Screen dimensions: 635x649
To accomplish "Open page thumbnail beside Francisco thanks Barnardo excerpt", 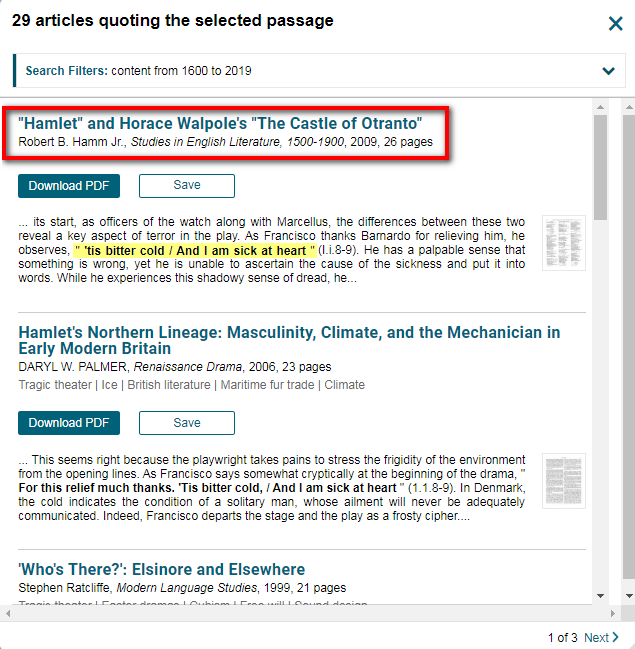I will pyautogui.click(x=564, y=243).
